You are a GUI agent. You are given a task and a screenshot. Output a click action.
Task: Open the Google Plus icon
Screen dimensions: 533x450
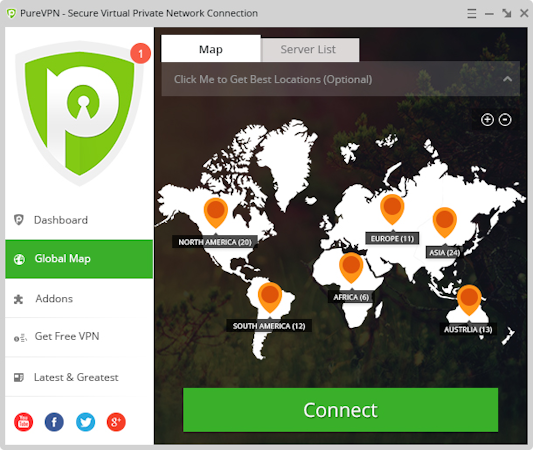coord(116,422)
